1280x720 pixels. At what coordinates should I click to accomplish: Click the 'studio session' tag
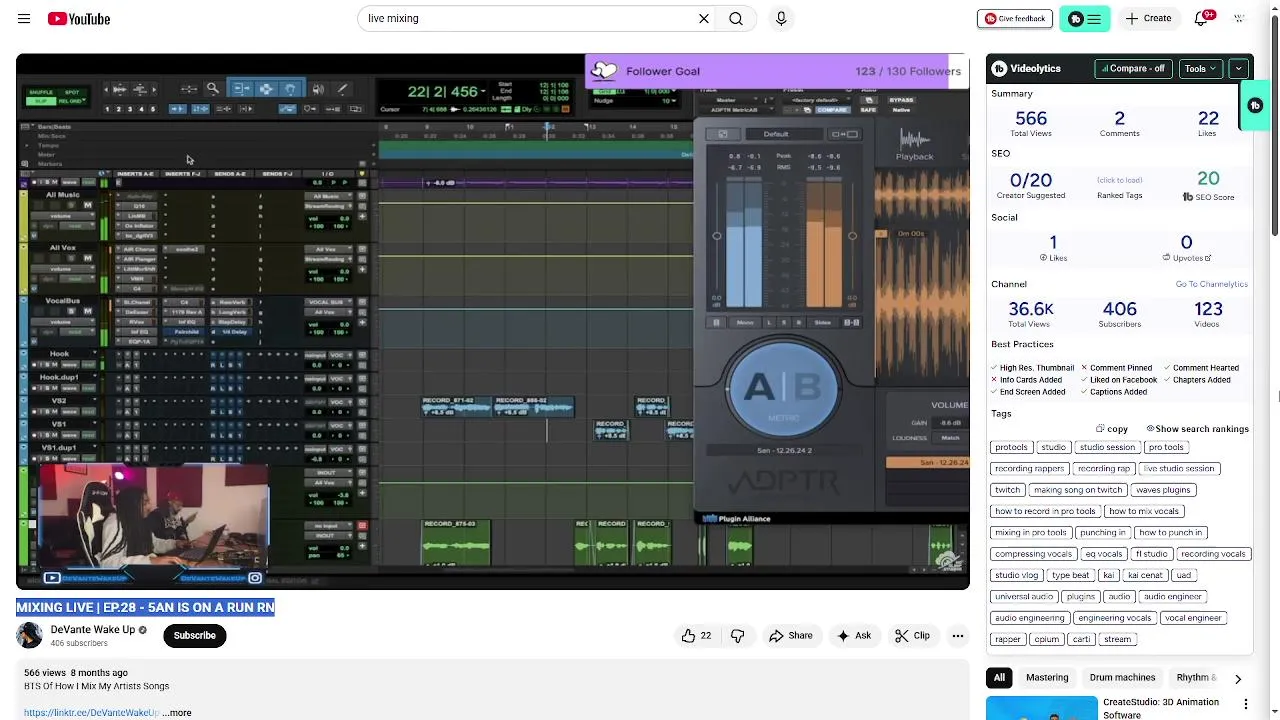click(x=1107, y=447)
